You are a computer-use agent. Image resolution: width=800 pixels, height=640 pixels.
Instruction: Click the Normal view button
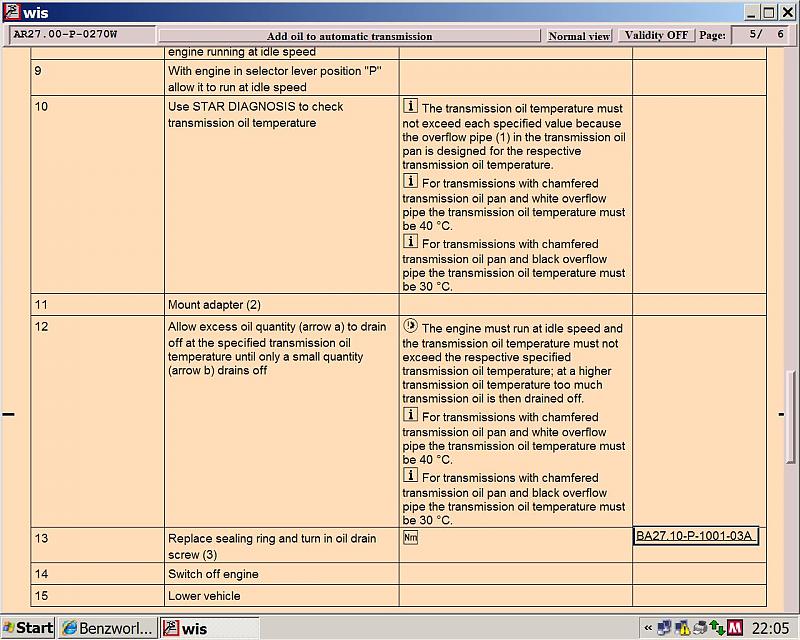pos(579,36)
